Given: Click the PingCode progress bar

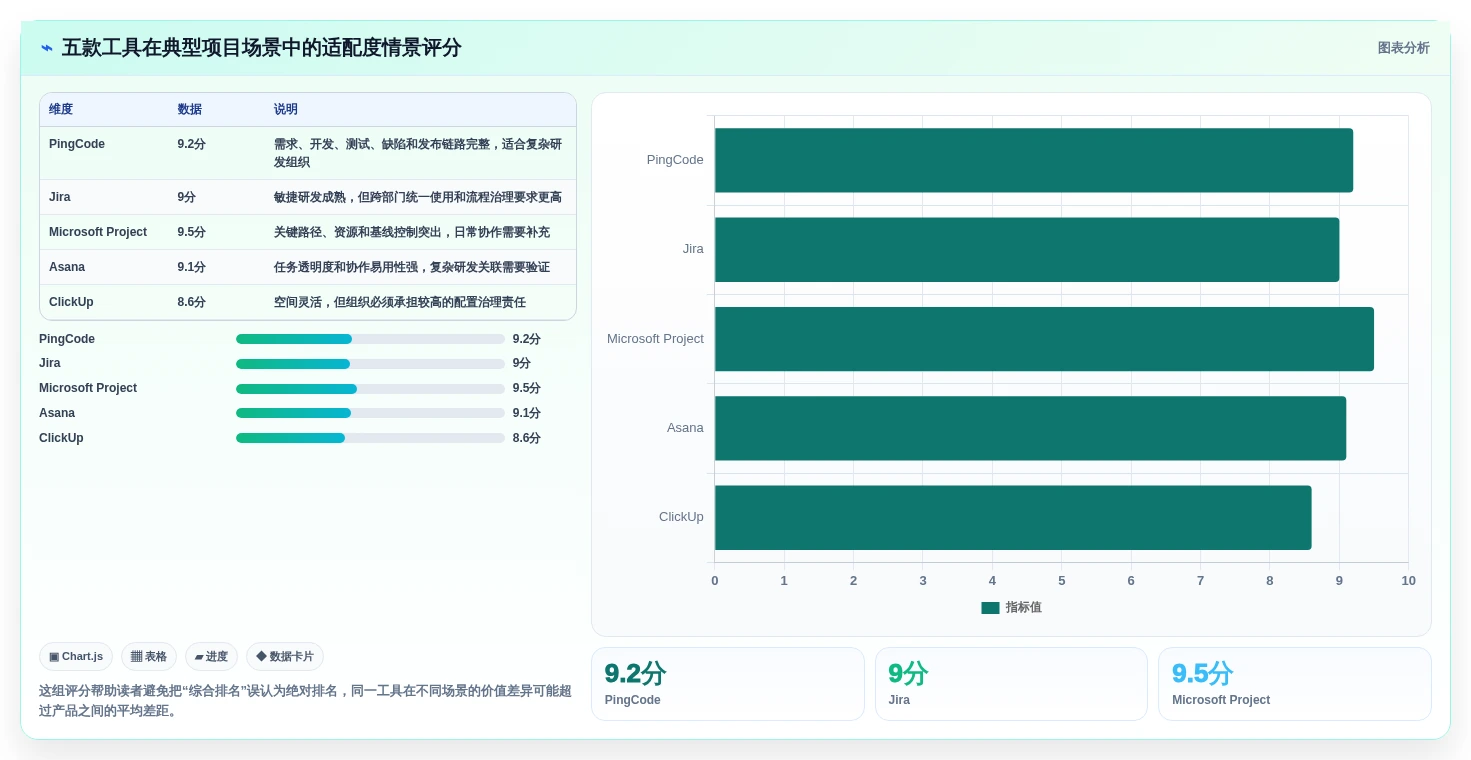Looking at the screenshot, I should (x=370, y=339).
